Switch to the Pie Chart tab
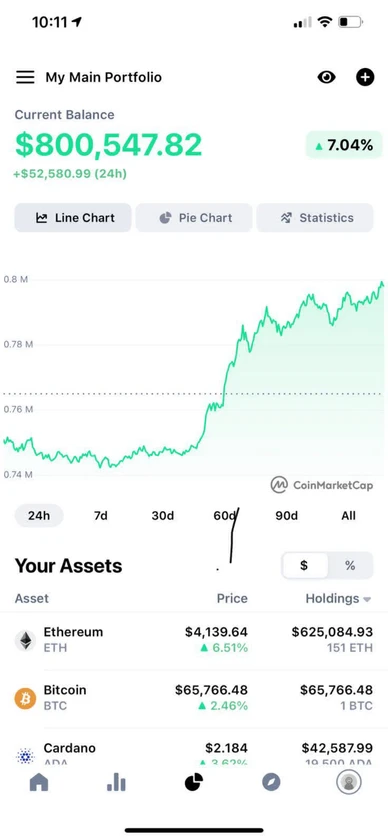Screen dimensions: 388x840 194,218
